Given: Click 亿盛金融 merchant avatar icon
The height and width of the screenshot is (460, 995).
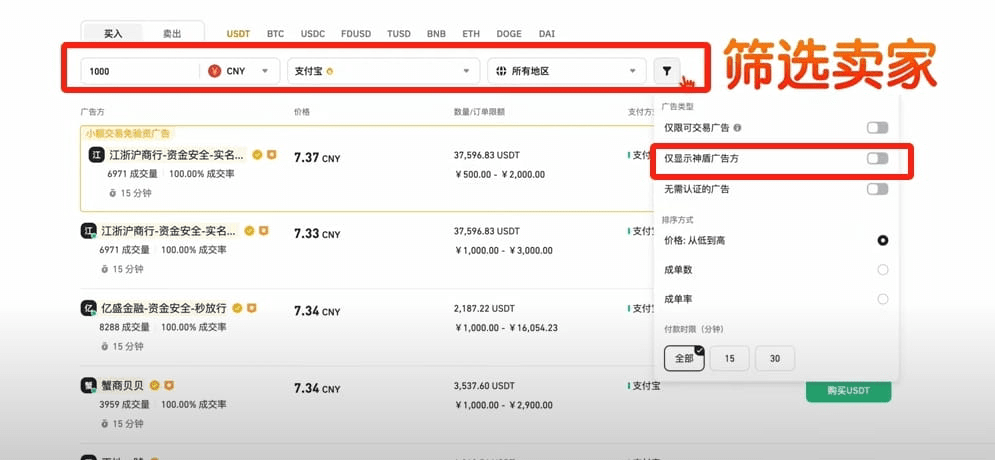Looking at the screenshot, I should (x=88, y=308).
